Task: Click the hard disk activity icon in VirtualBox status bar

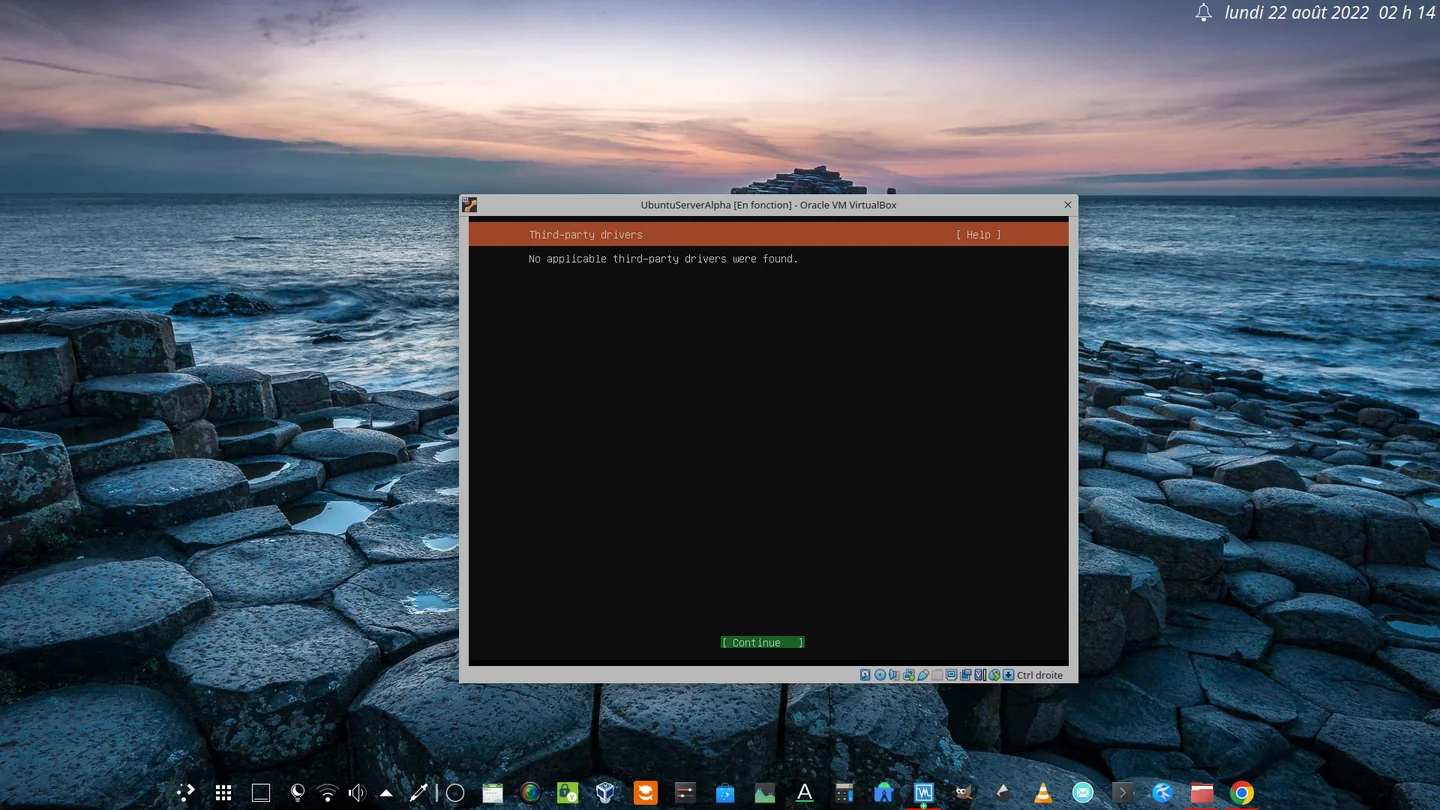Action: coord(865,675)
